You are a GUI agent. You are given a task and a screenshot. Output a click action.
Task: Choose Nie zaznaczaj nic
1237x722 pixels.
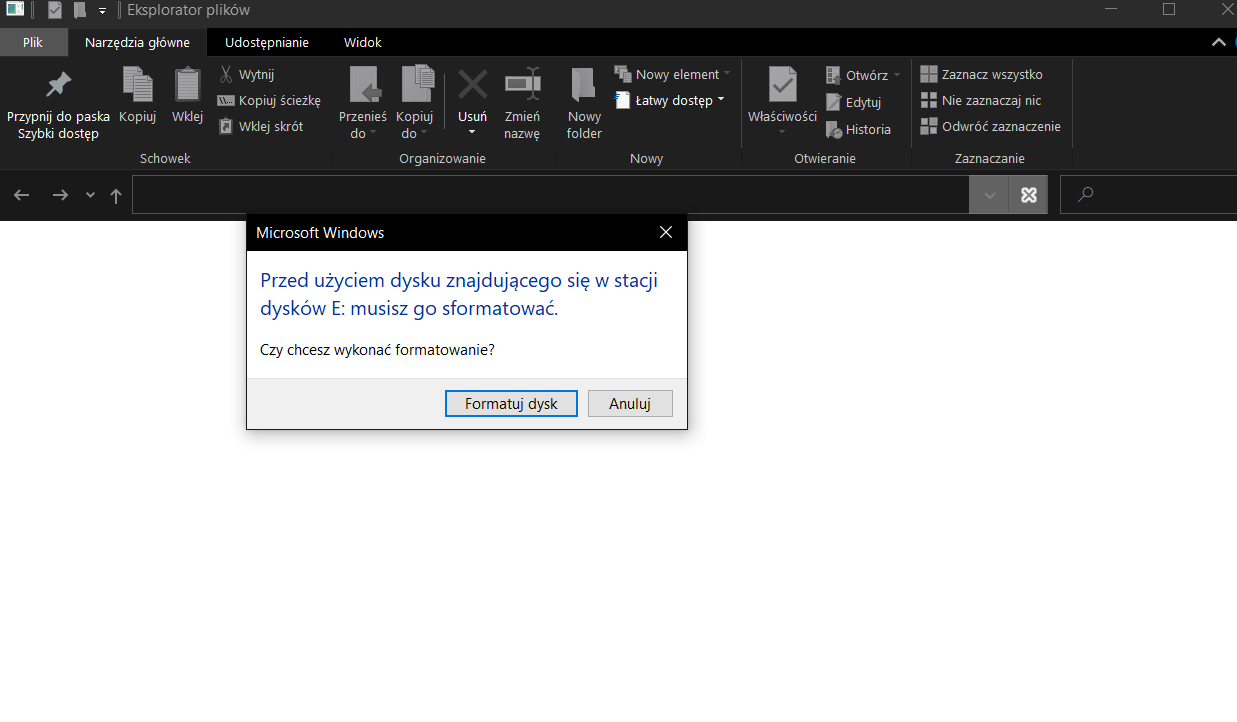[x=981, y=100]
